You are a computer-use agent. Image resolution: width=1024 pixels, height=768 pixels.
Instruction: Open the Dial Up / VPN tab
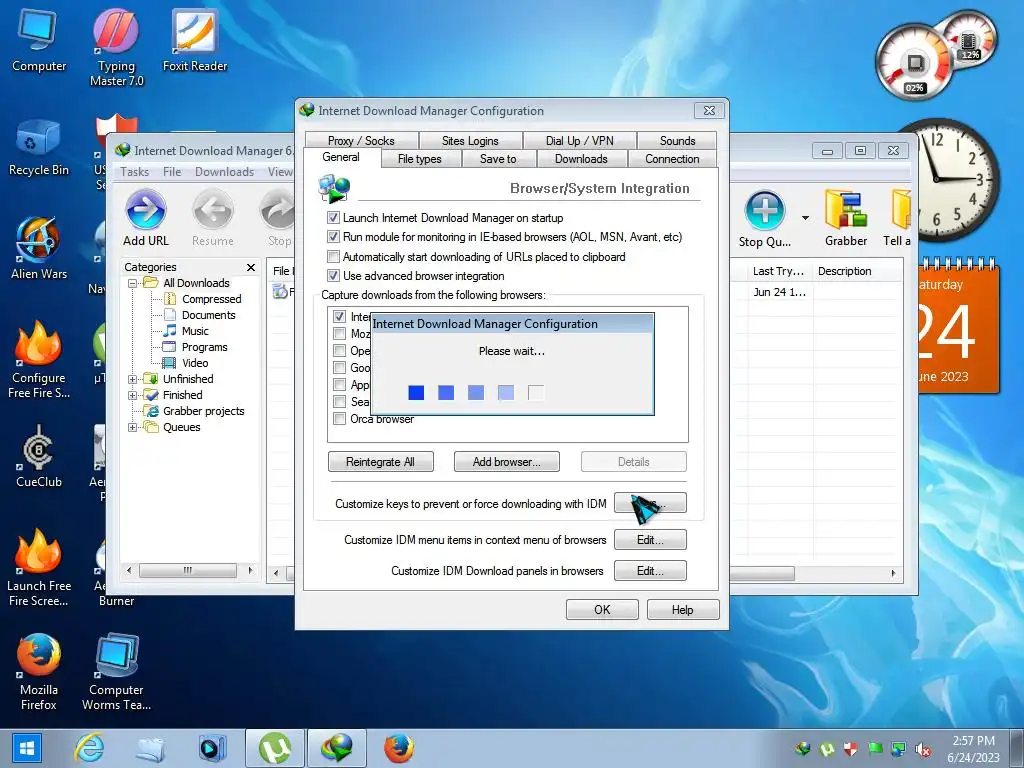pos(579,140)
